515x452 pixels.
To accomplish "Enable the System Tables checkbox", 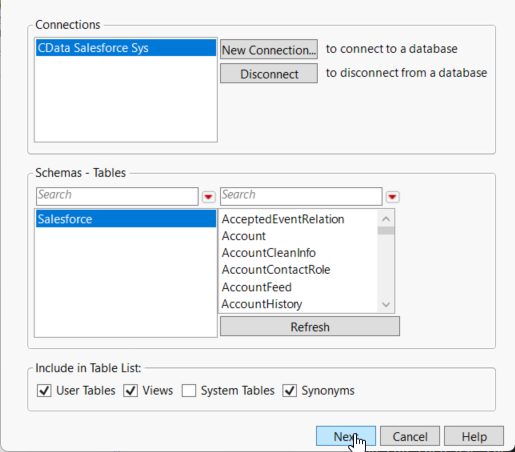I will coord(189,390).
